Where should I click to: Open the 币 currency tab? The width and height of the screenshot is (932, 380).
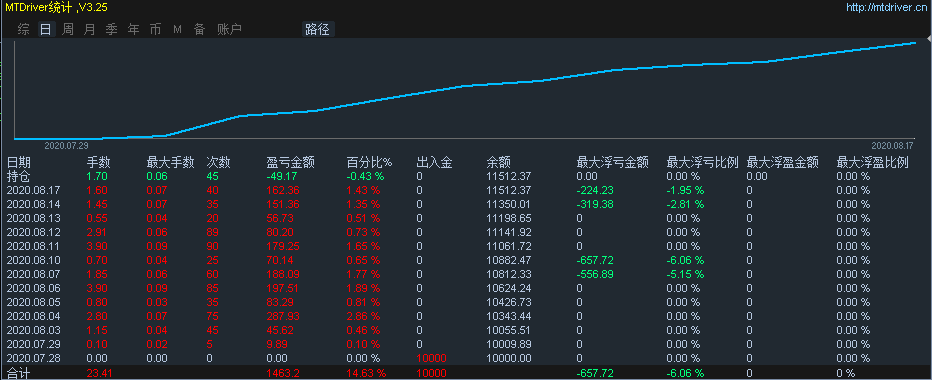(155, 30)
